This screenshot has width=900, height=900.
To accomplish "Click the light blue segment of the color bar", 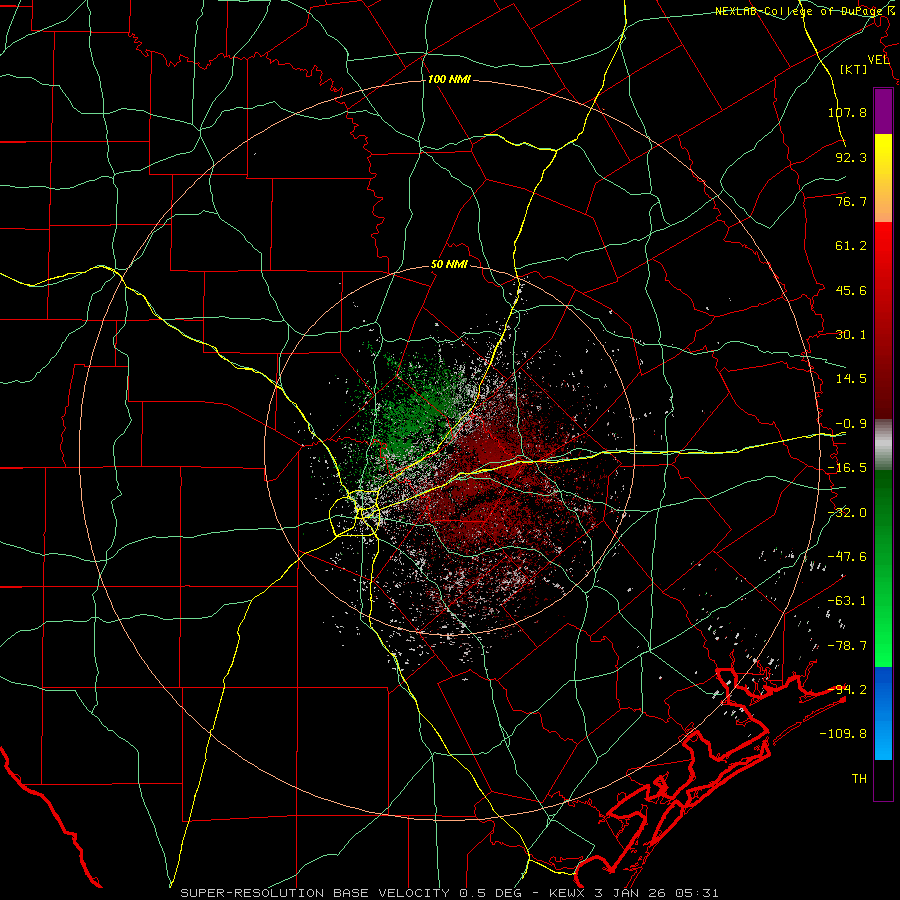I will click(x=883, y=713).
